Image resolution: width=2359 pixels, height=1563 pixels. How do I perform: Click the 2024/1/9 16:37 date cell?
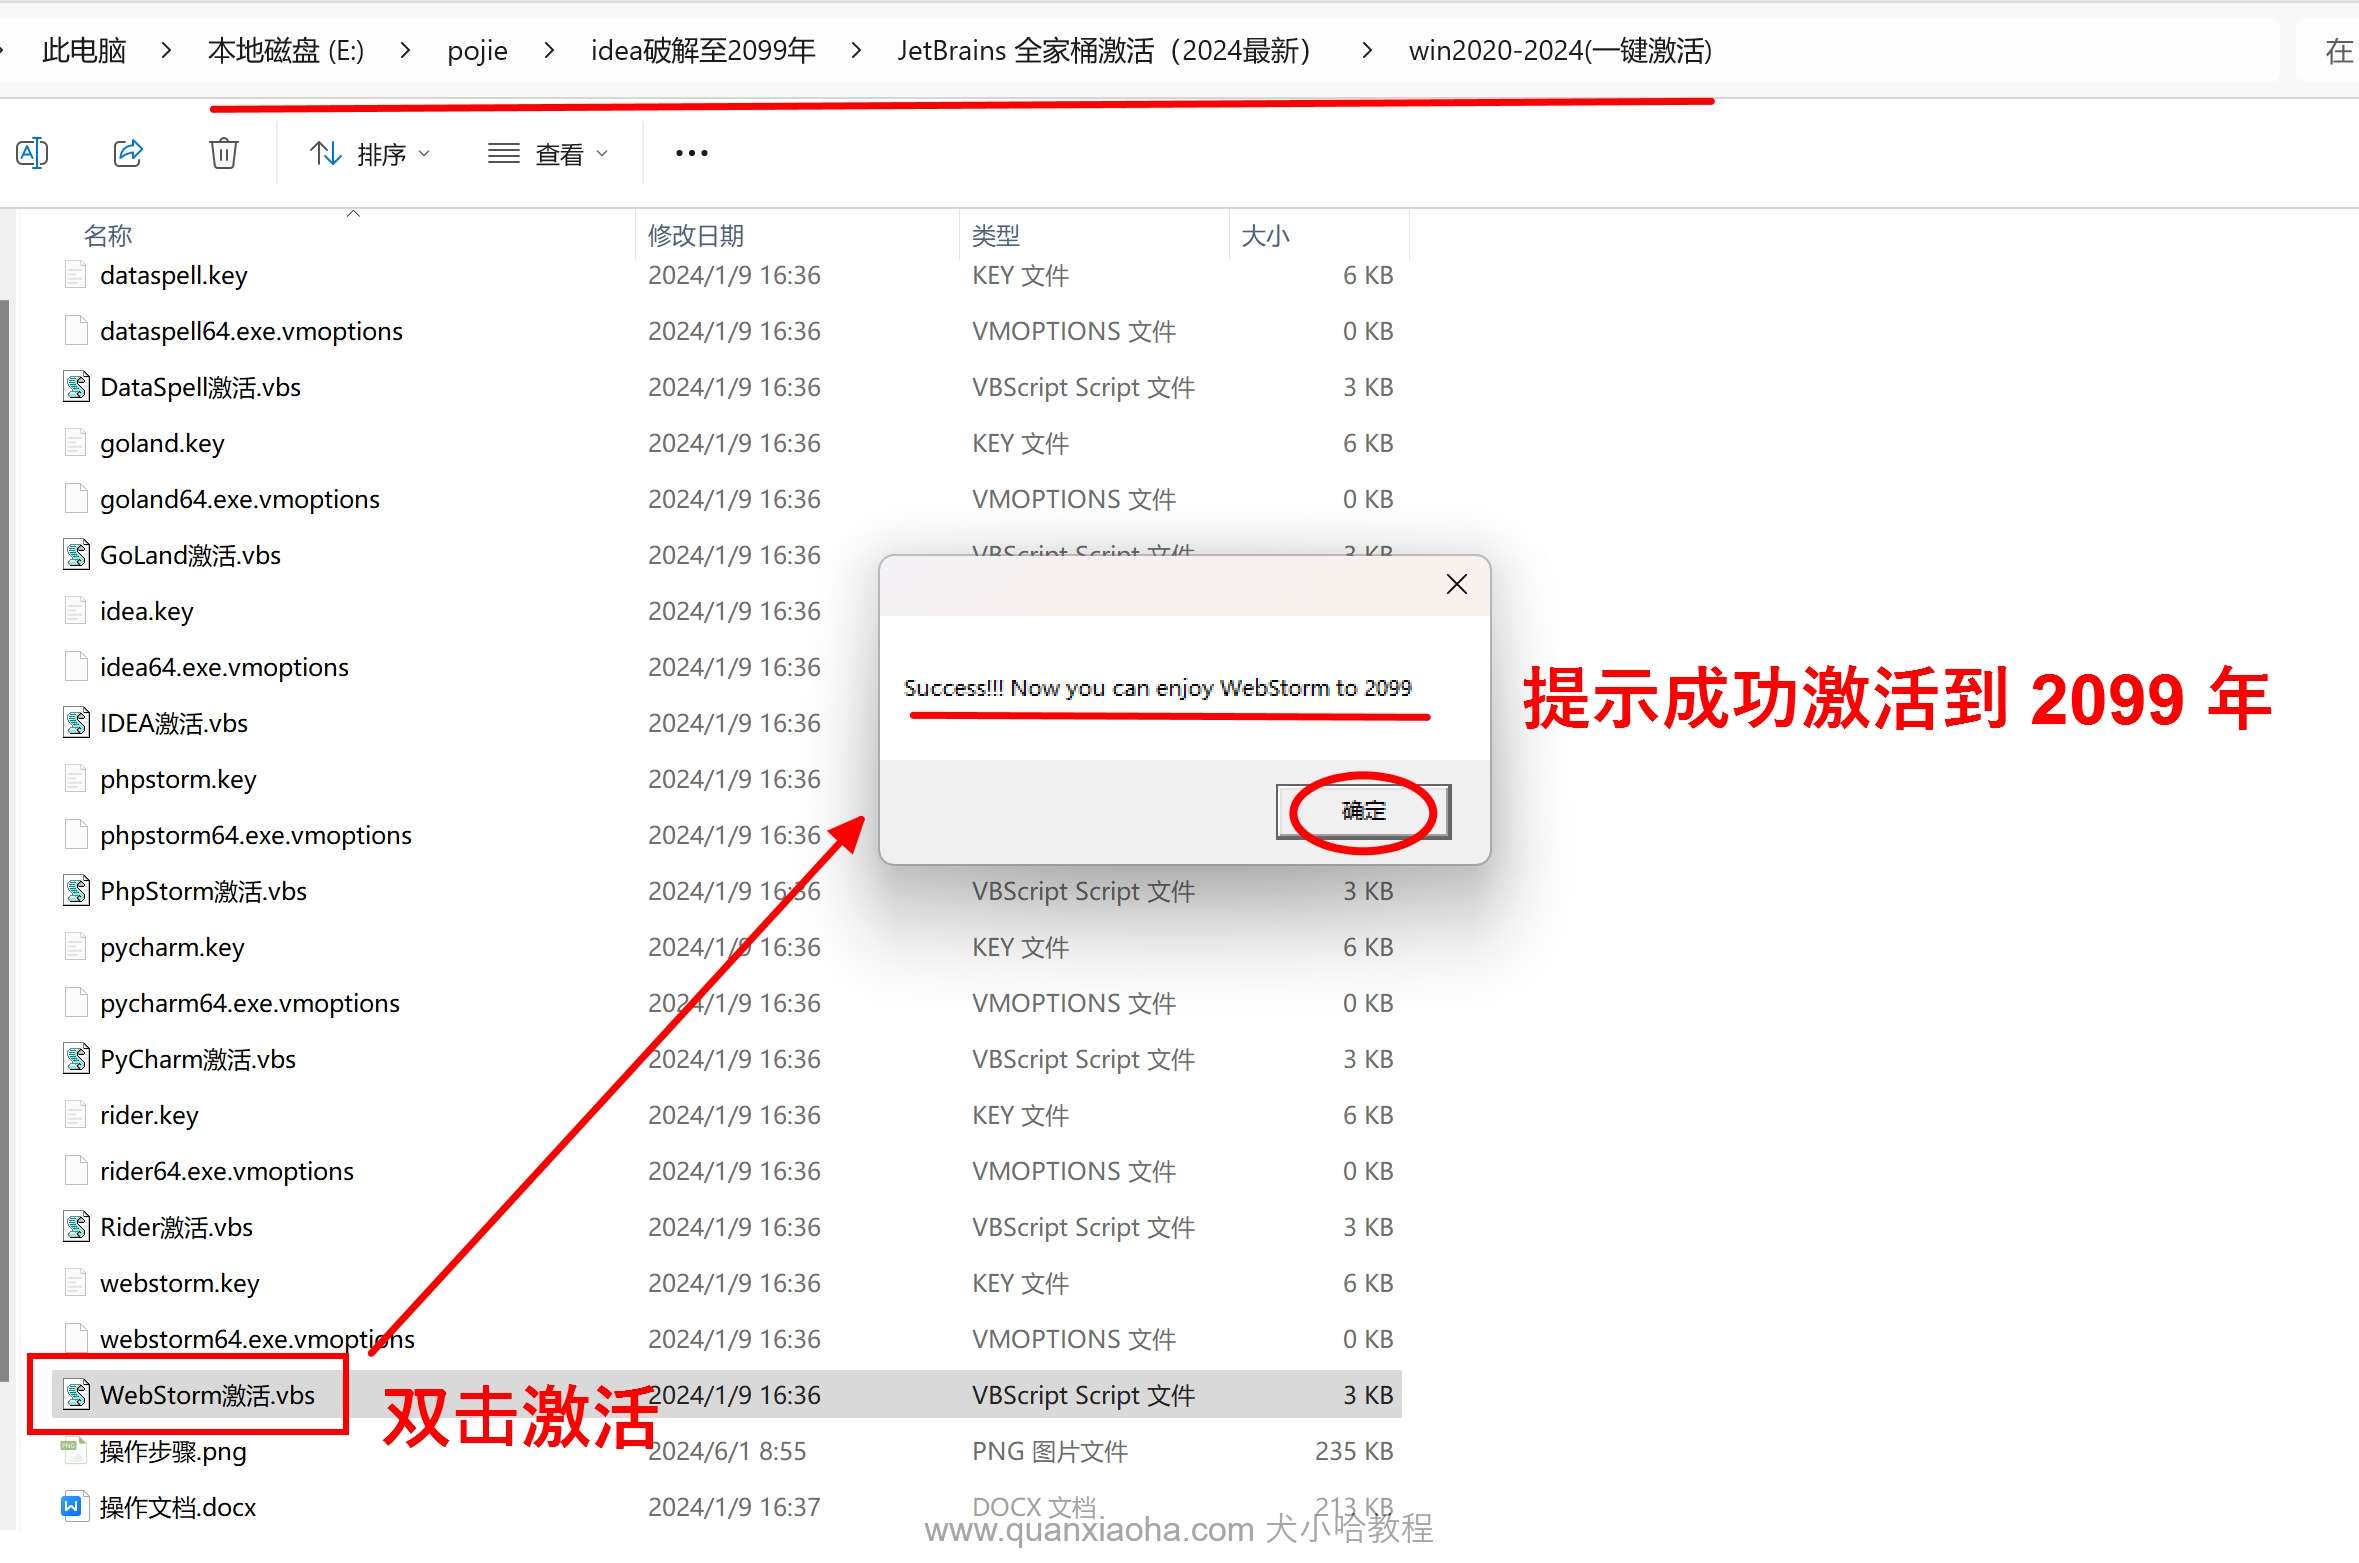pyautogui.click(x=734, y=1507)
